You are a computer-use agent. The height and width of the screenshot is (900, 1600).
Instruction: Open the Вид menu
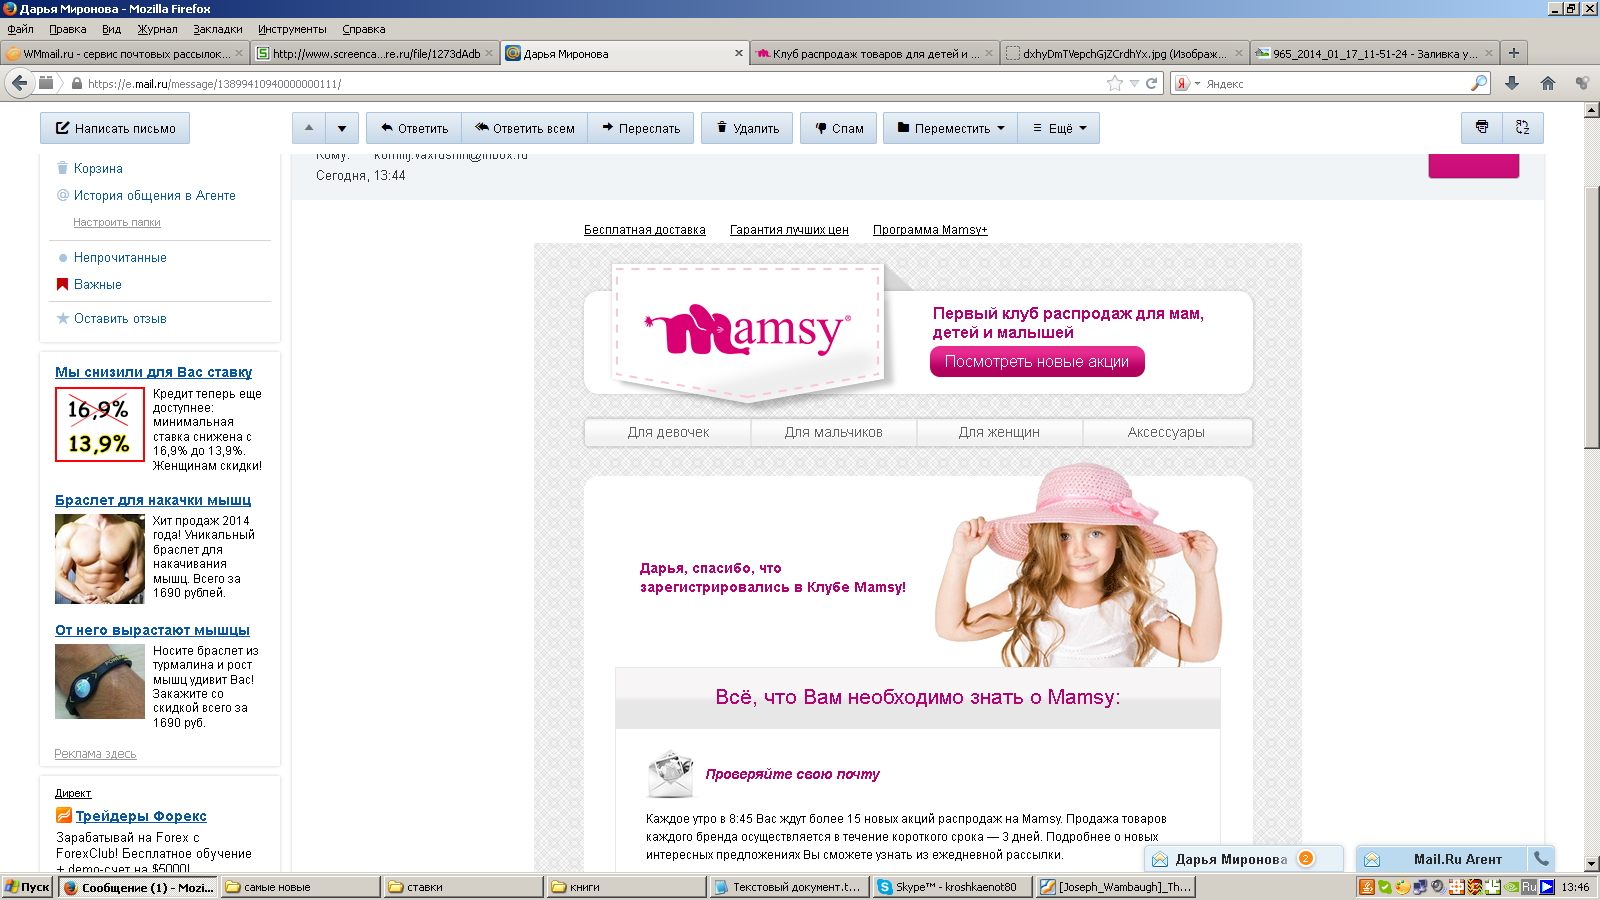tap(112, 29)
